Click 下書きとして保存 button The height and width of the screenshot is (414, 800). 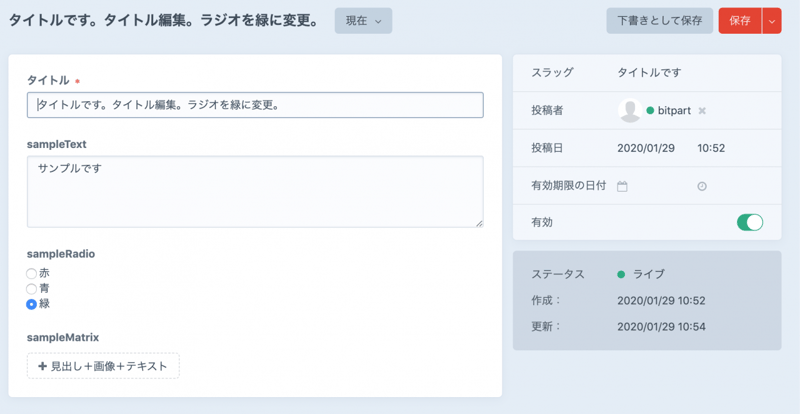point(659,21)
